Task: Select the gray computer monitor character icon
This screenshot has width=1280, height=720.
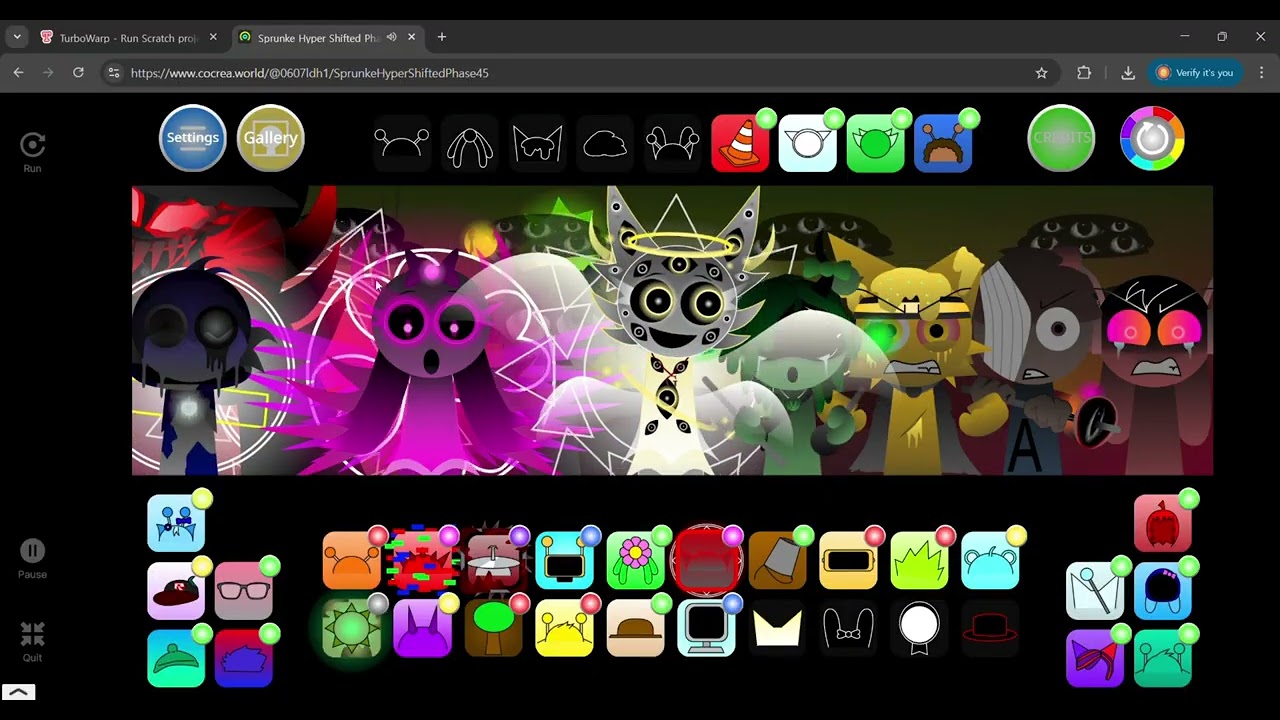Action: click(x=707, y=628)
